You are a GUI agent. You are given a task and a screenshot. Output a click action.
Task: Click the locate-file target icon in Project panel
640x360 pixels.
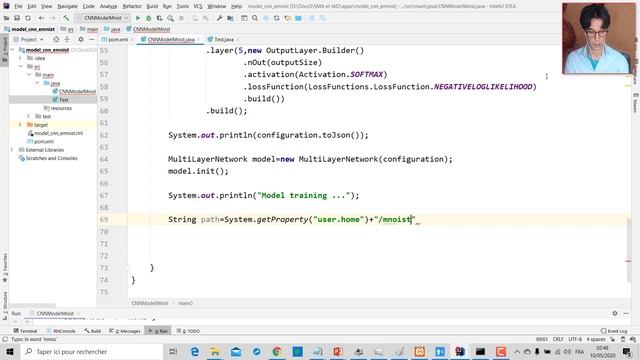pos(56,40)
